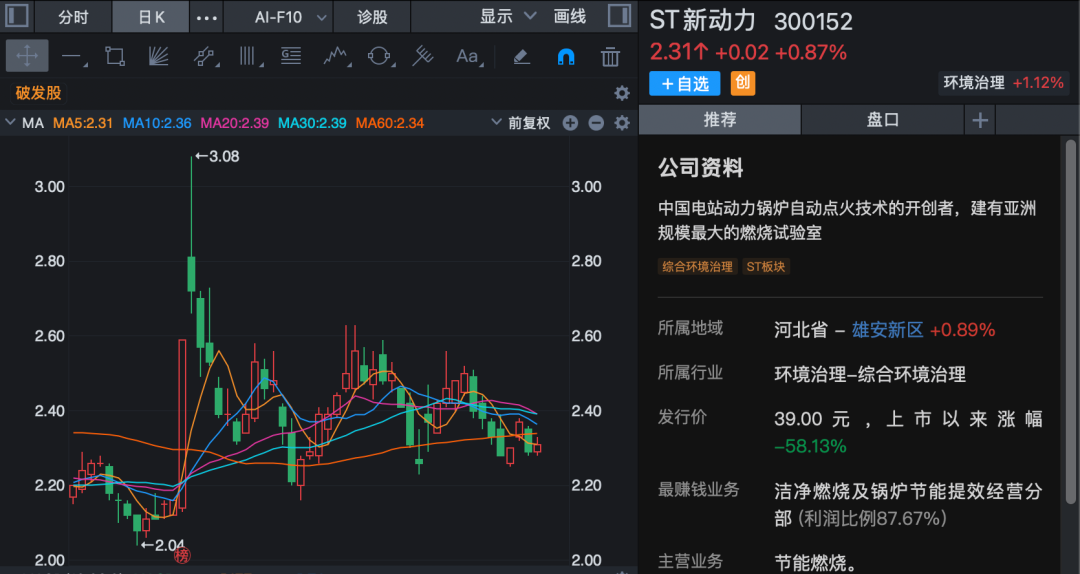
Task: Switch to the 盘口 tab
Action: coord(882,120)
